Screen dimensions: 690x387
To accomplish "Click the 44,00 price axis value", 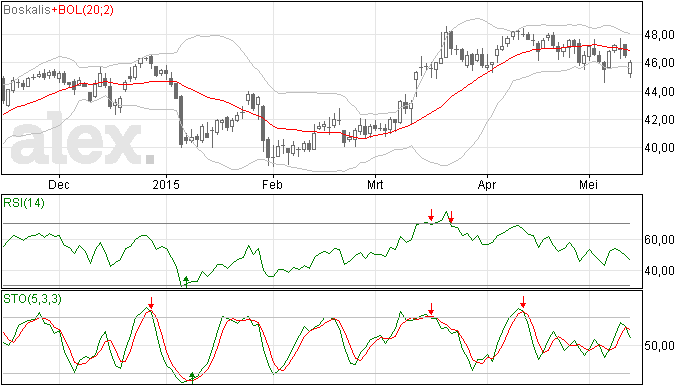I will click(659, 92).
